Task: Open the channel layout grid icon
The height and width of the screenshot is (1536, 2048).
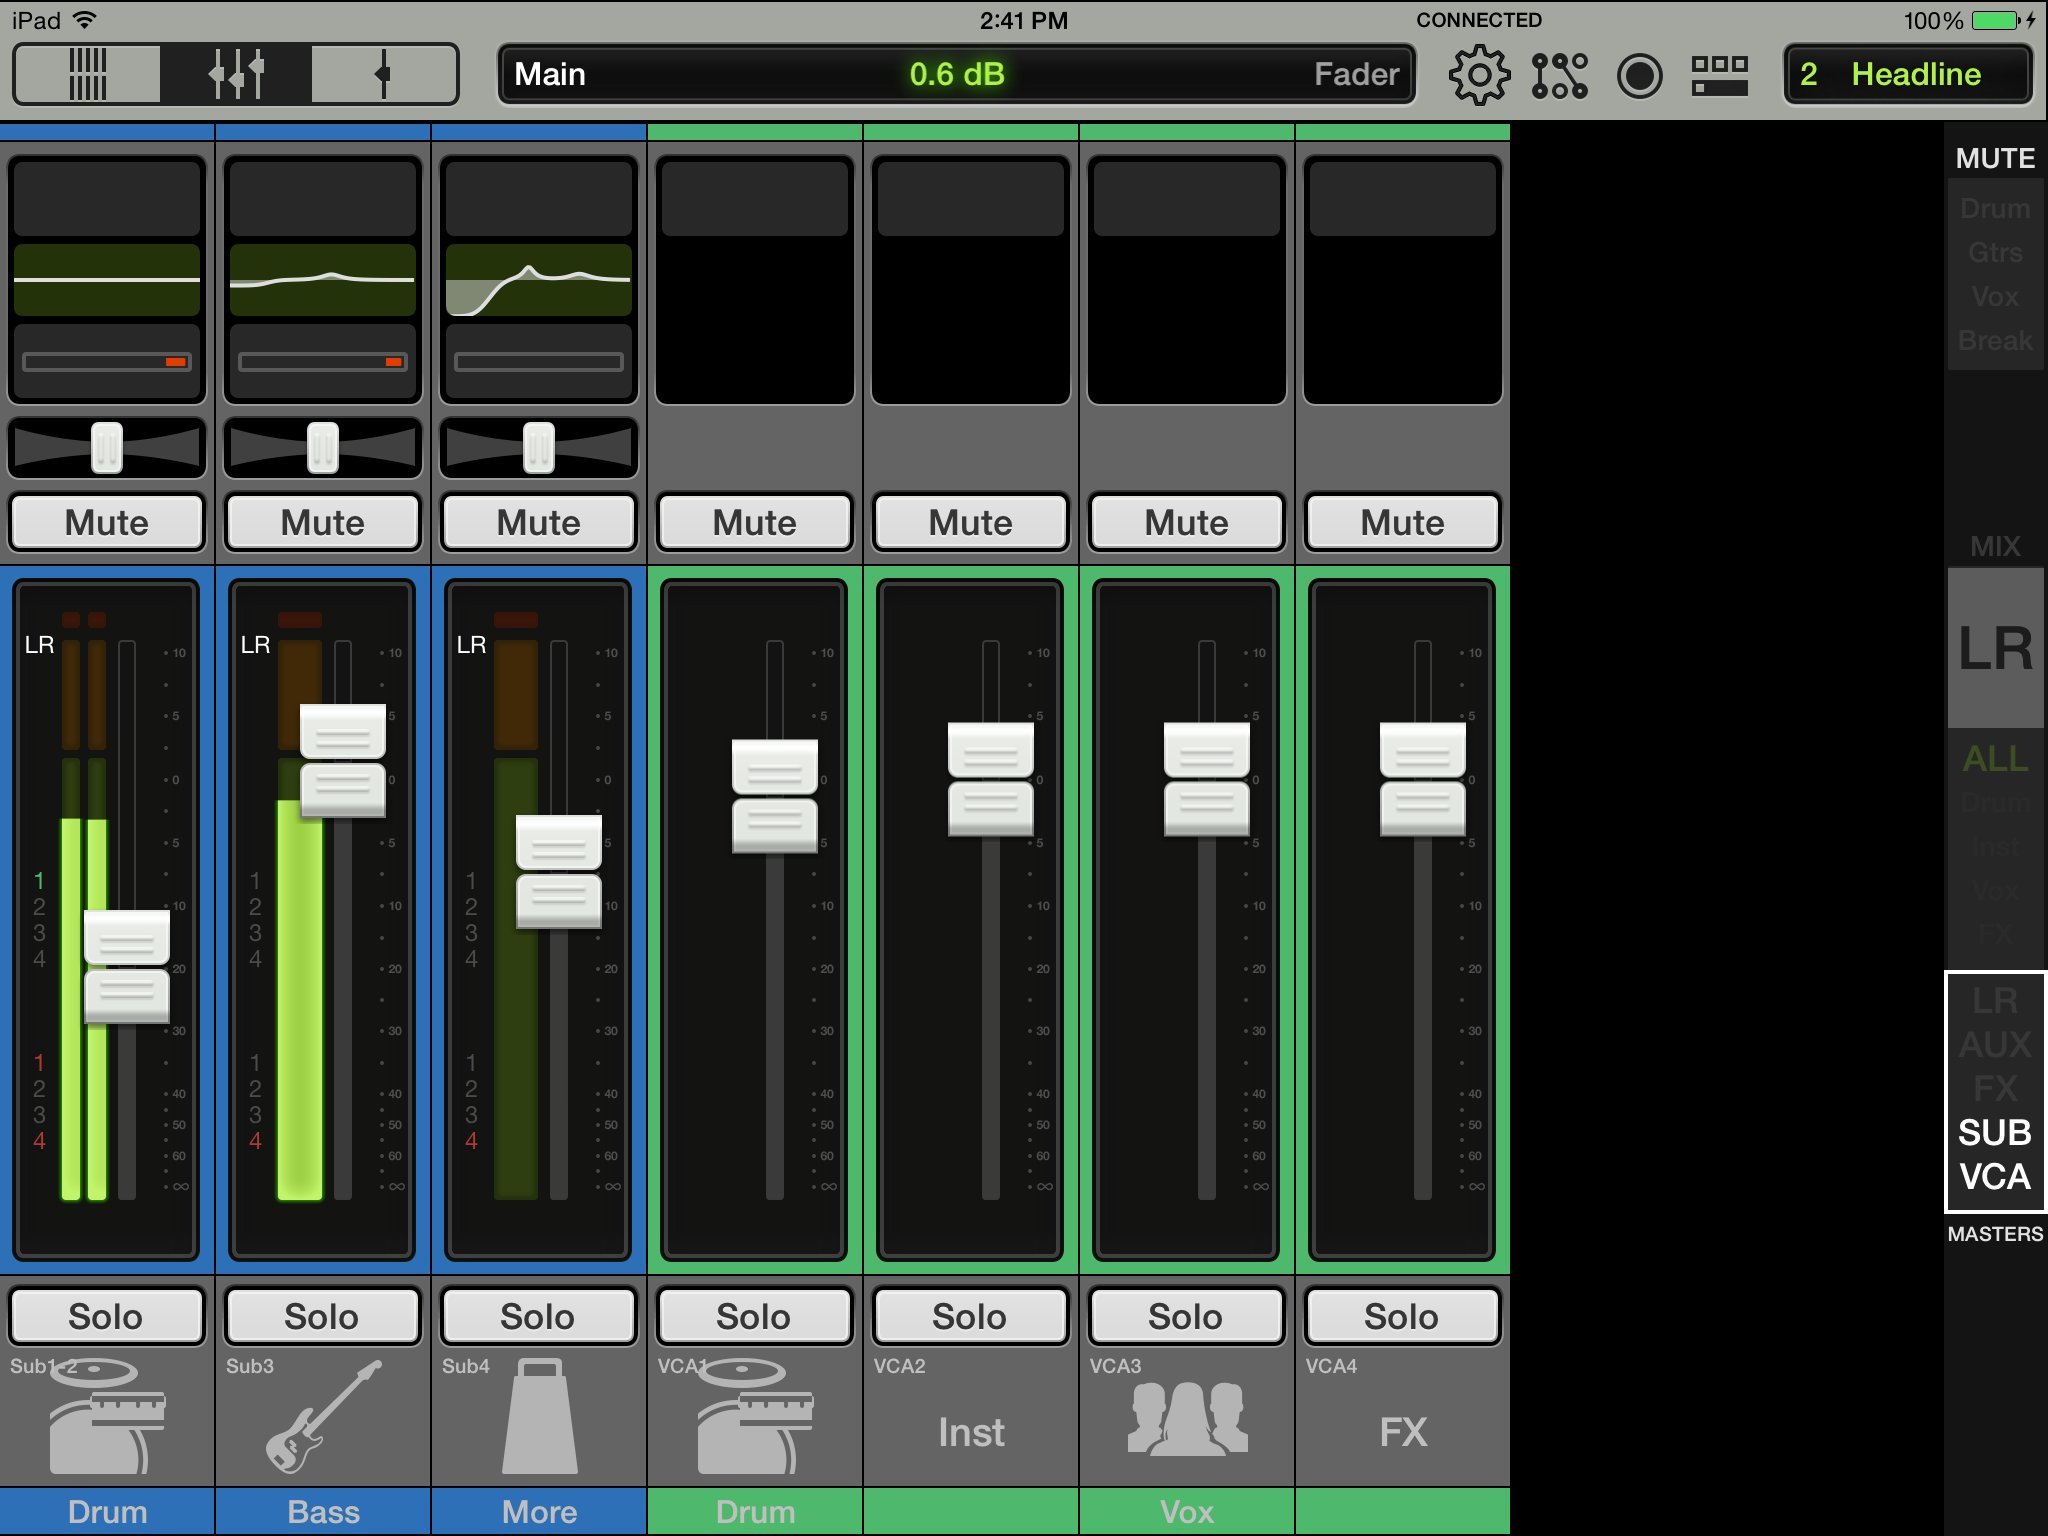Action: click(1719, 75)
